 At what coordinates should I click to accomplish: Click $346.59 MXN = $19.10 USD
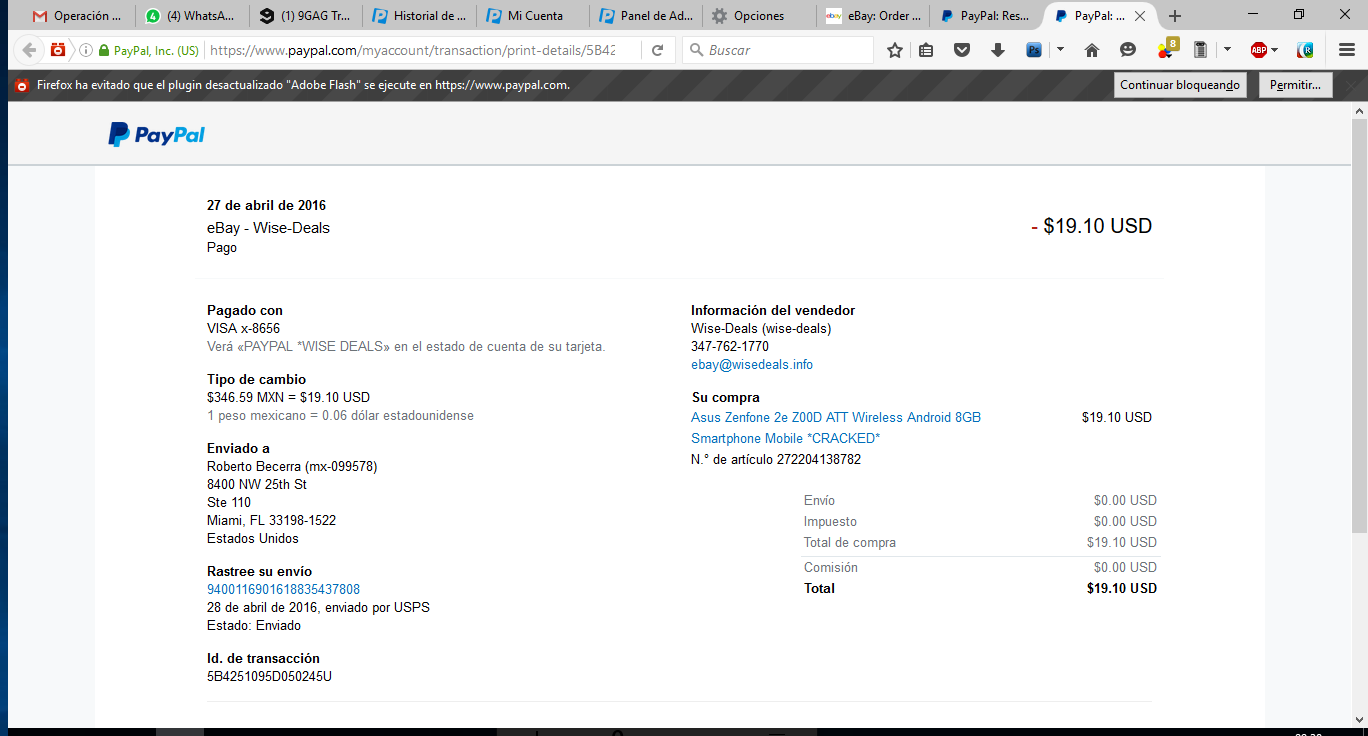288,398
